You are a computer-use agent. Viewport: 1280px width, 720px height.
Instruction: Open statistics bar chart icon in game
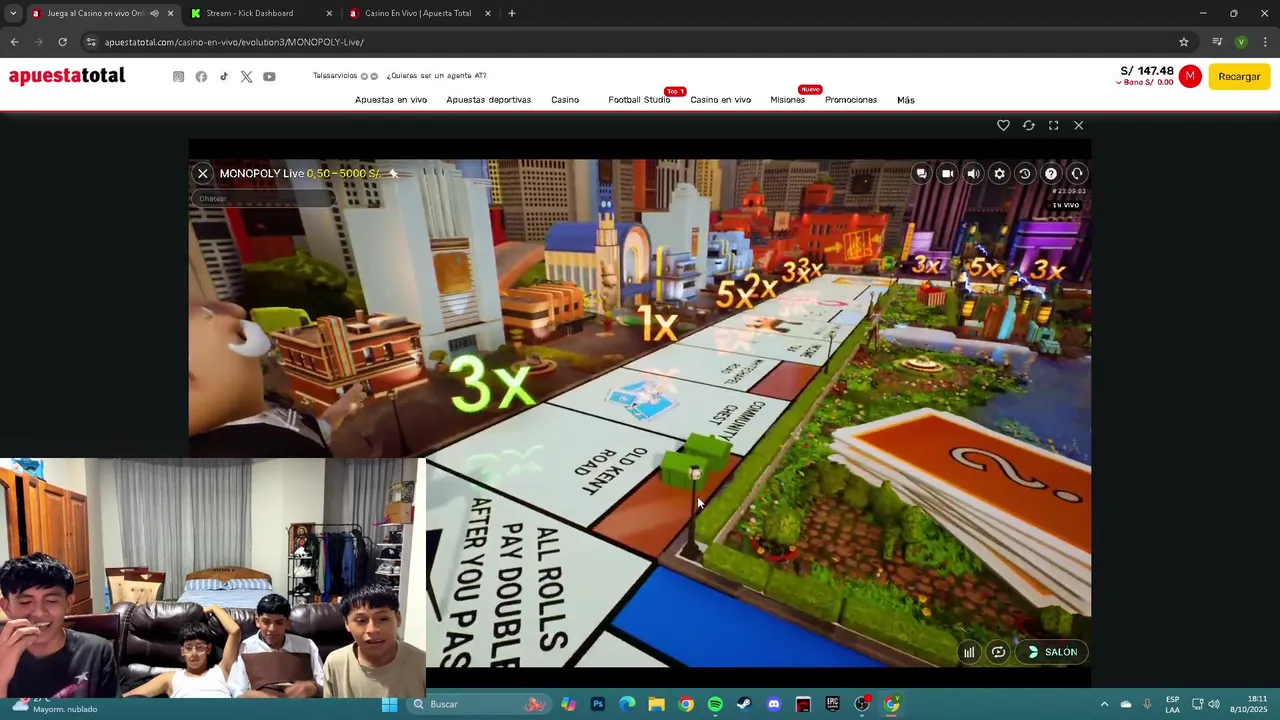click(x=969, y=652)
